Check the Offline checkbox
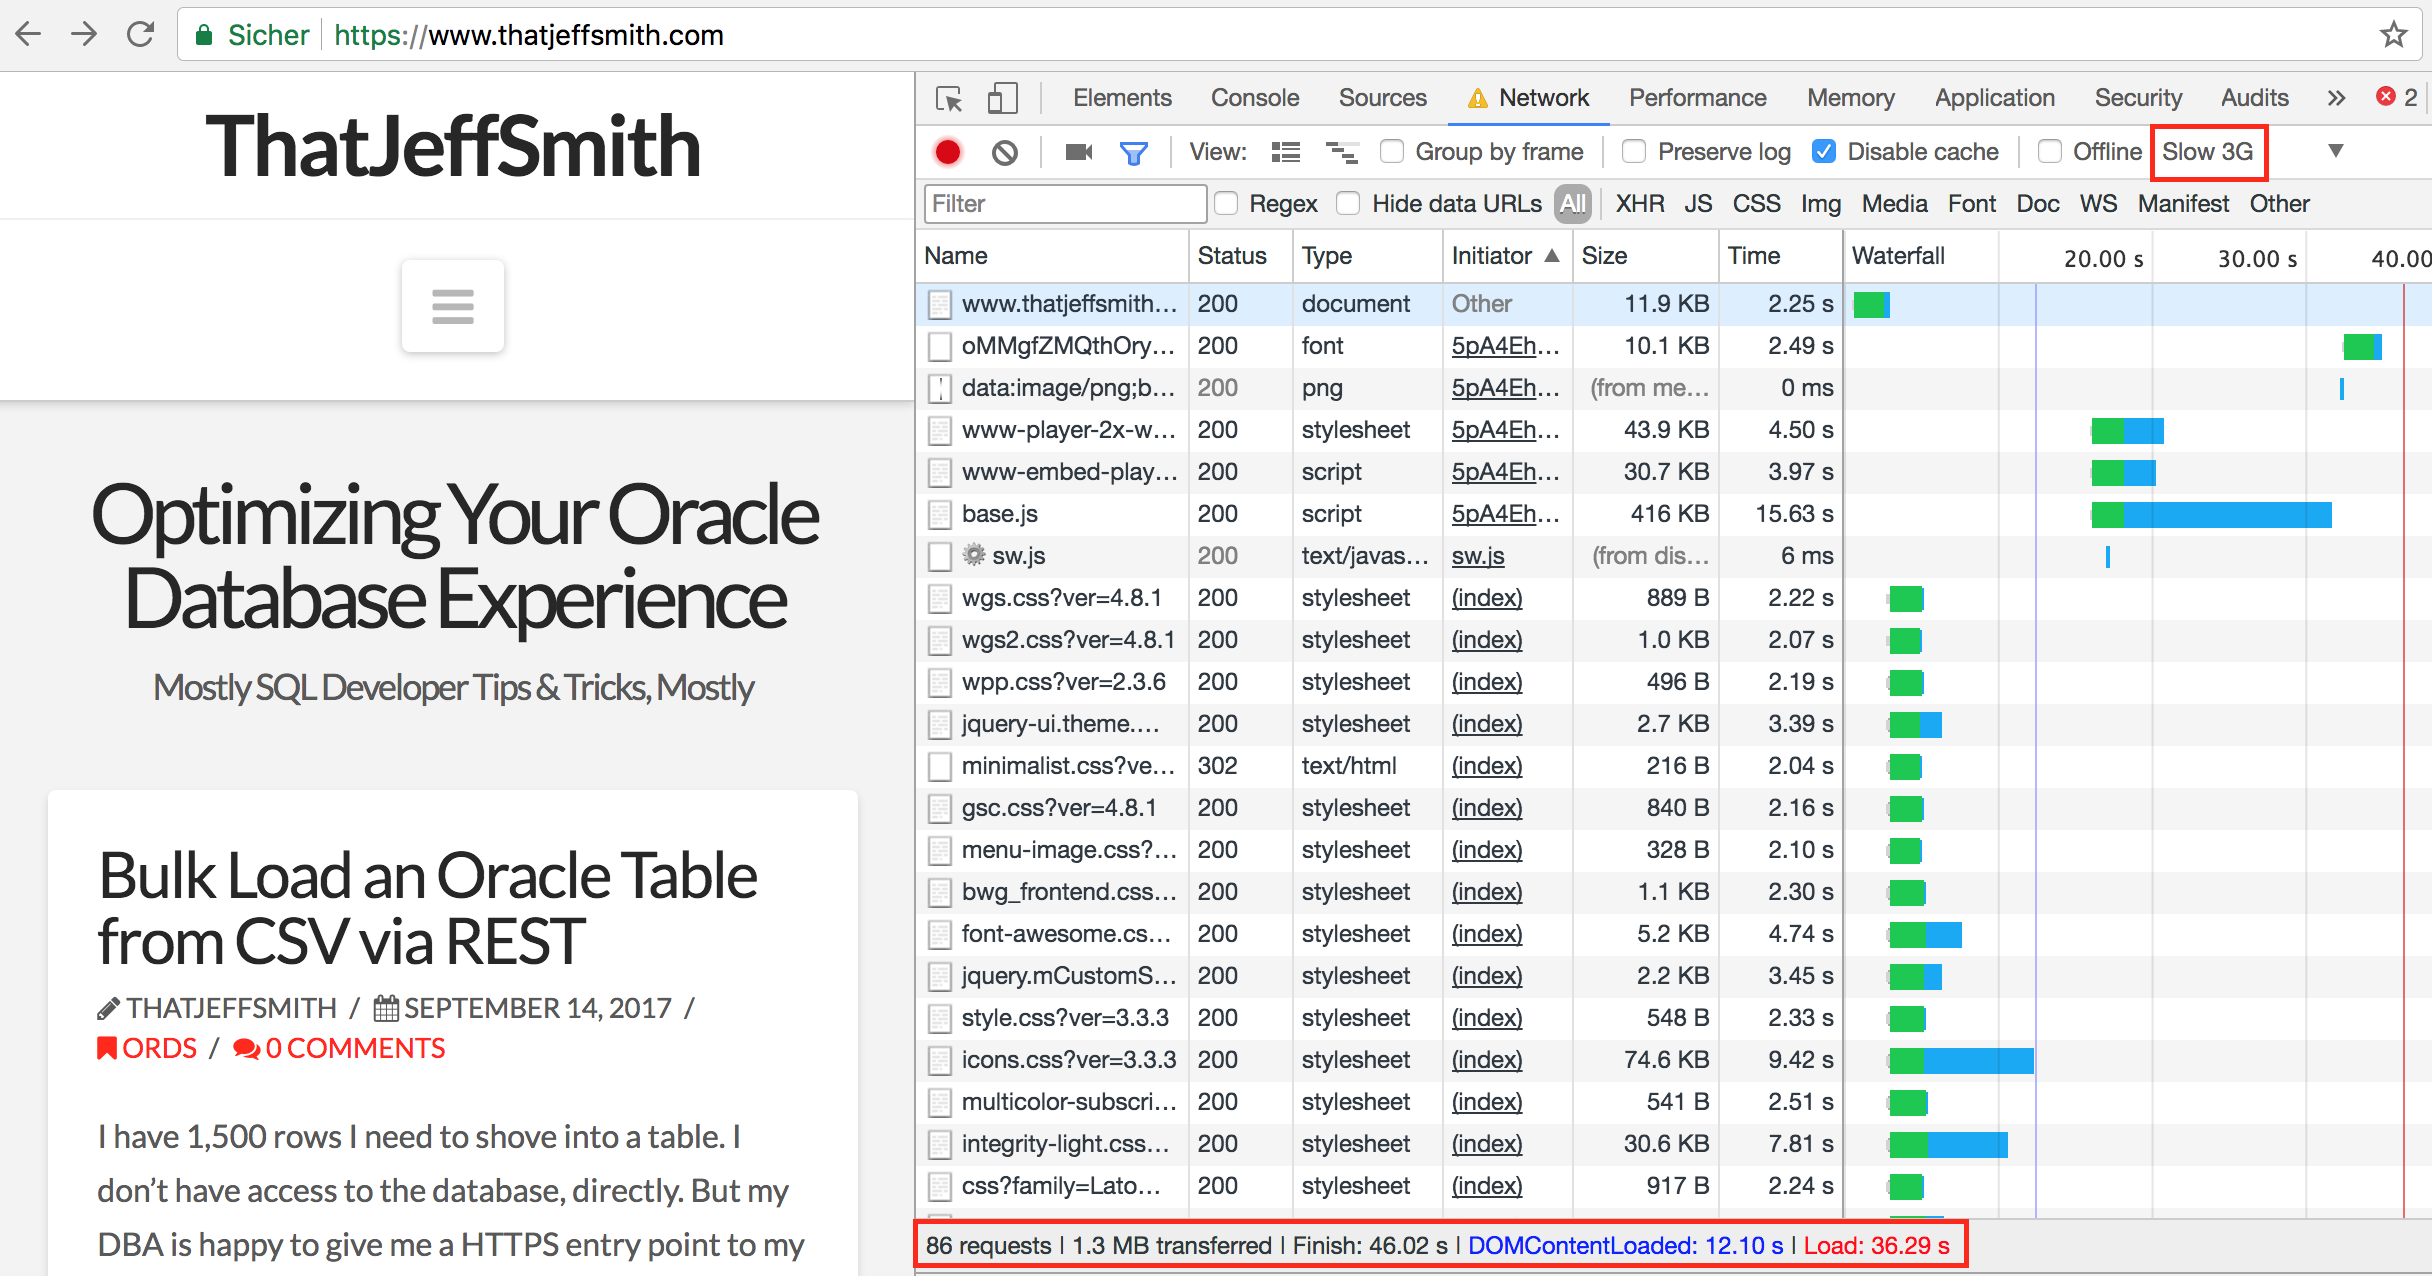The image size is (2432, 1276). 2049,152
